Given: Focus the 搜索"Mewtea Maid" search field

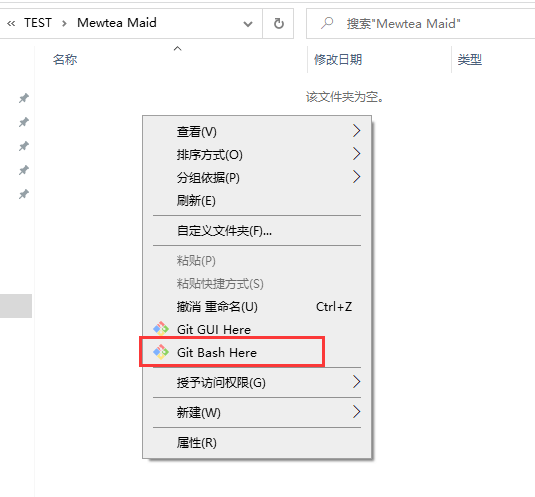Looking at the screenshot, I should coord(420,24).
